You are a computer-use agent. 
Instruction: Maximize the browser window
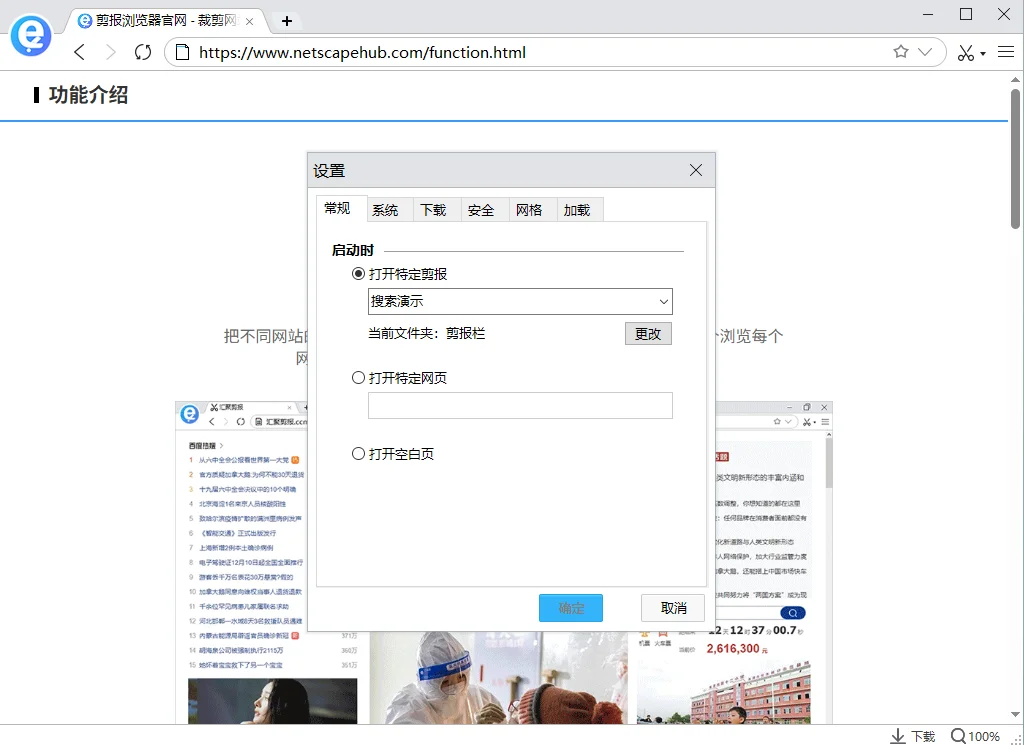[x=966, y=14]
